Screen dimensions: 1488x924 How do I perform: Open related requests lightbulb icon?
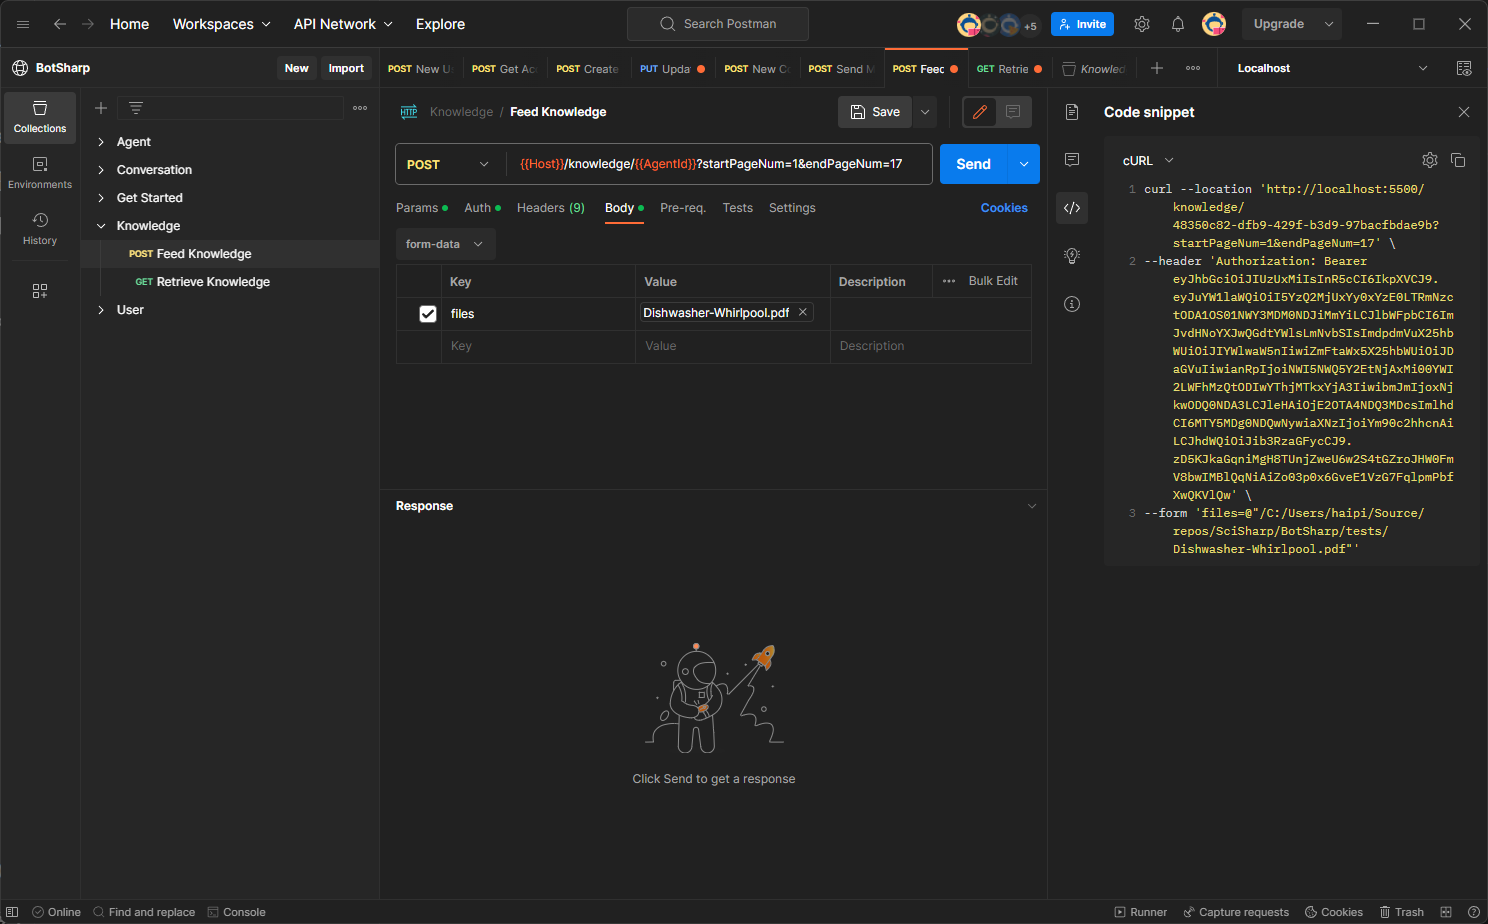[x=1072, y=256]
